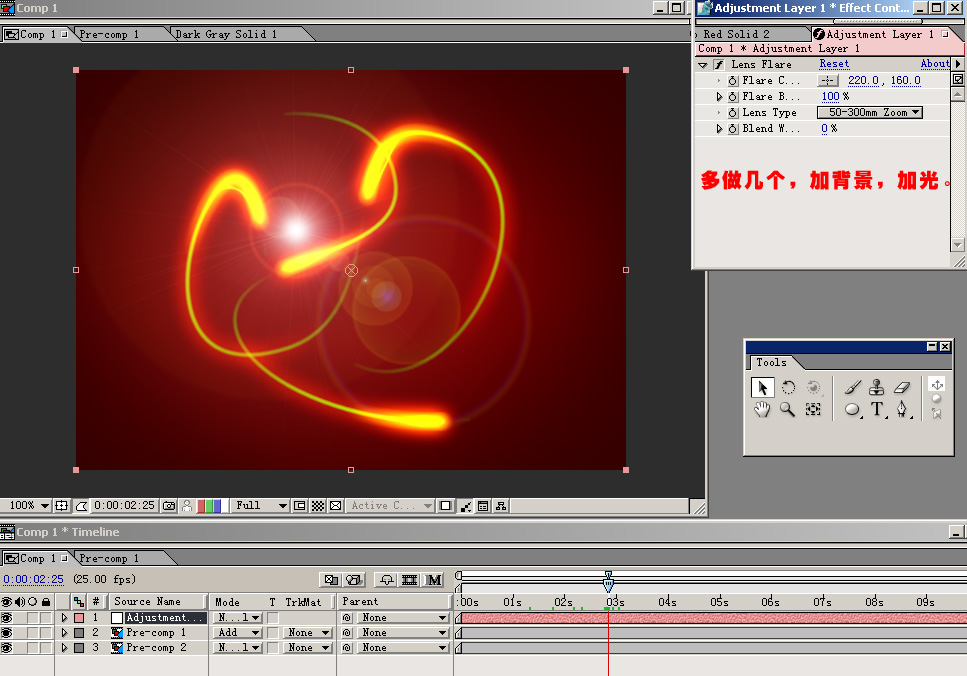
Task: Click the Flare Brightness stopwatch
Action: coord(733,97)
